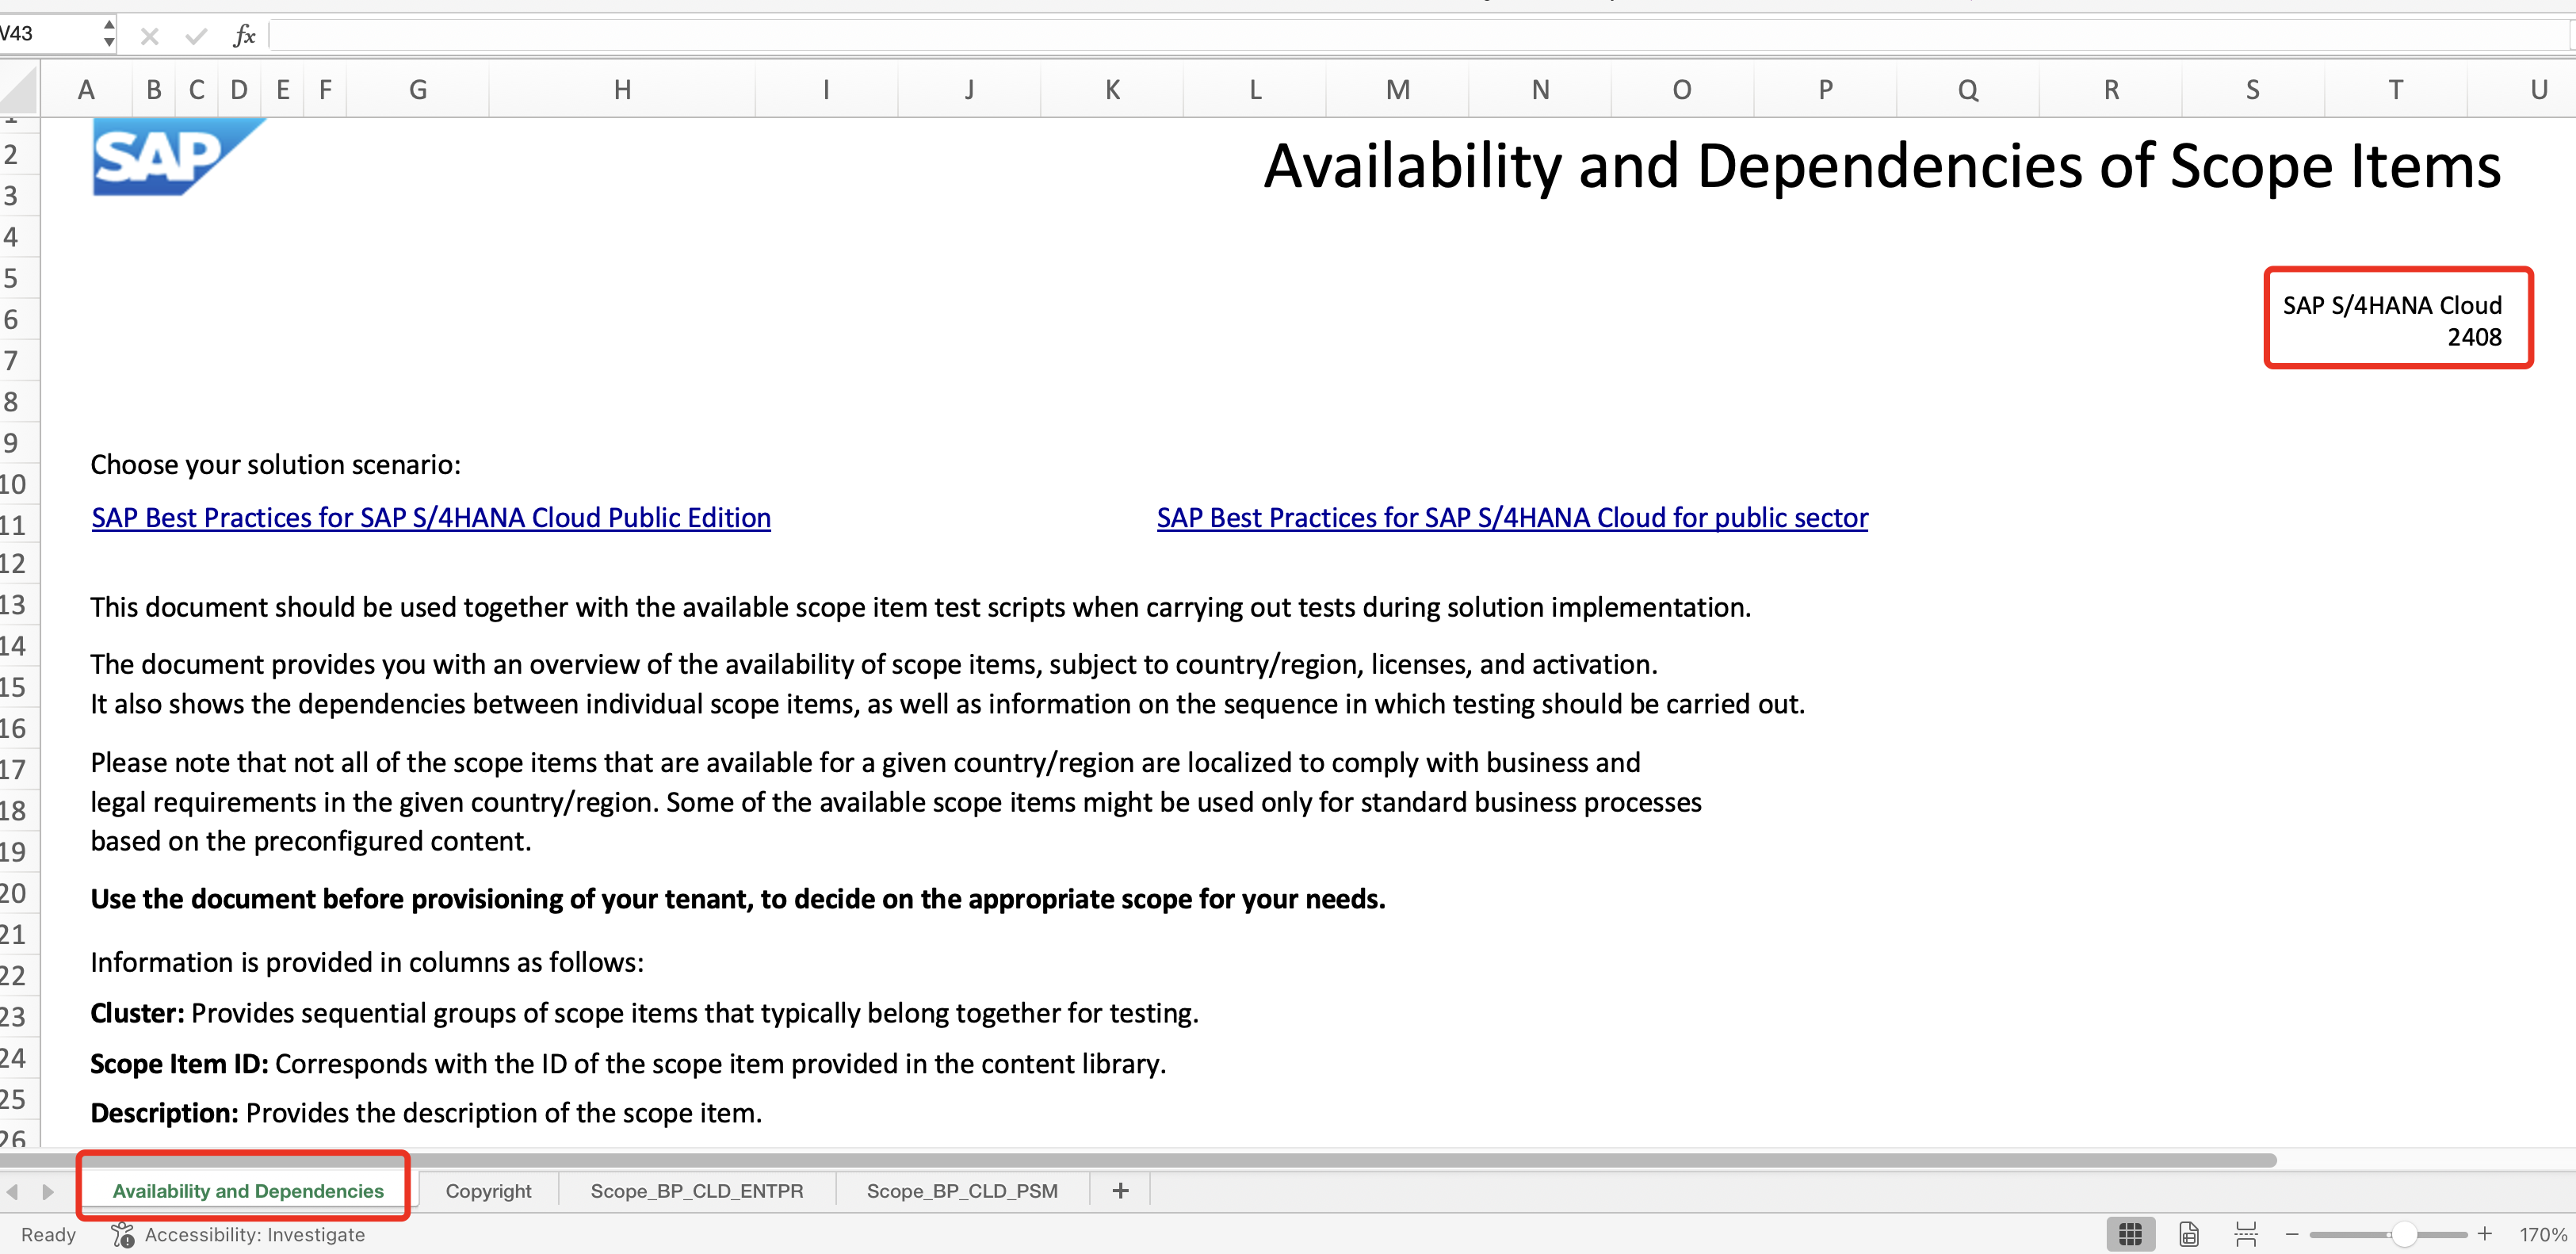This screenshot has height=1254, width=2576.
Task: Click the New Sheet plus button
Action: (x=1119, y=1190)
